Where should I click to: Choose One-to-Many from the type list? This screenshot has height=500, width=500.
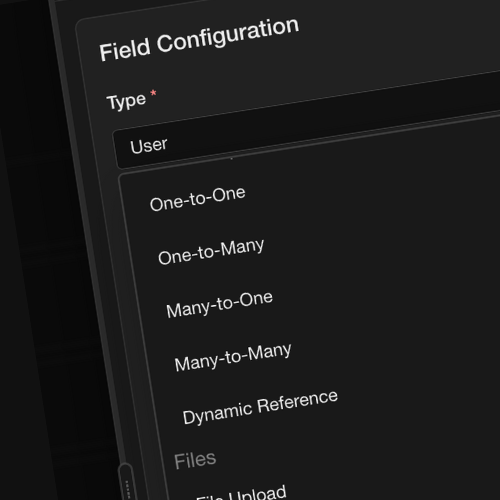tap(211, 252)
